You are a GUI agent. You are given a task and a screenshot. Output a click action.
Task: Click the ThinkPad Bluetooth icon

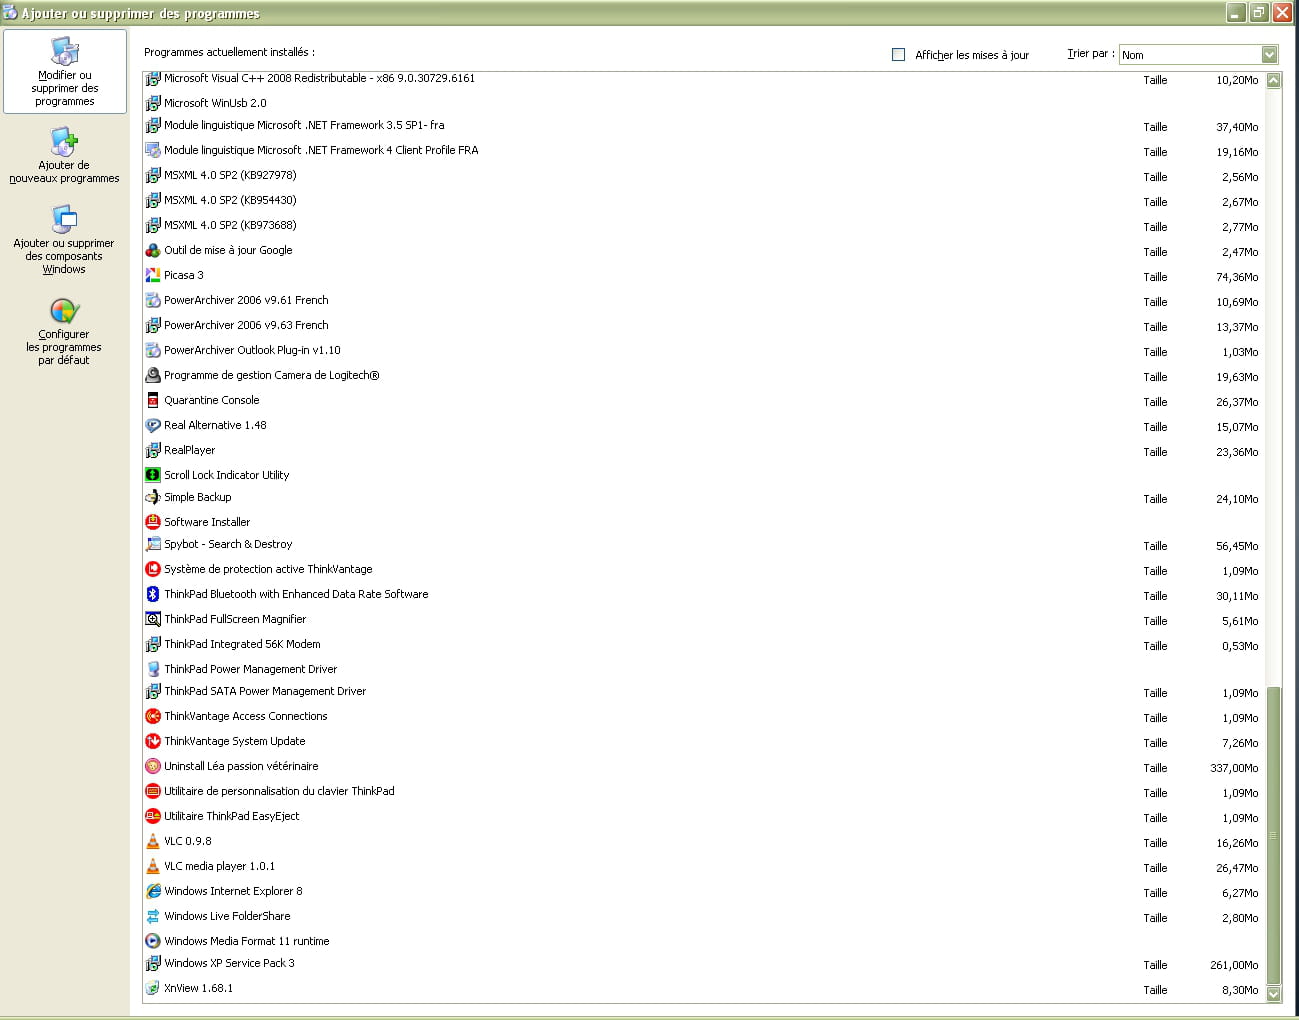(x=153, y=594)
